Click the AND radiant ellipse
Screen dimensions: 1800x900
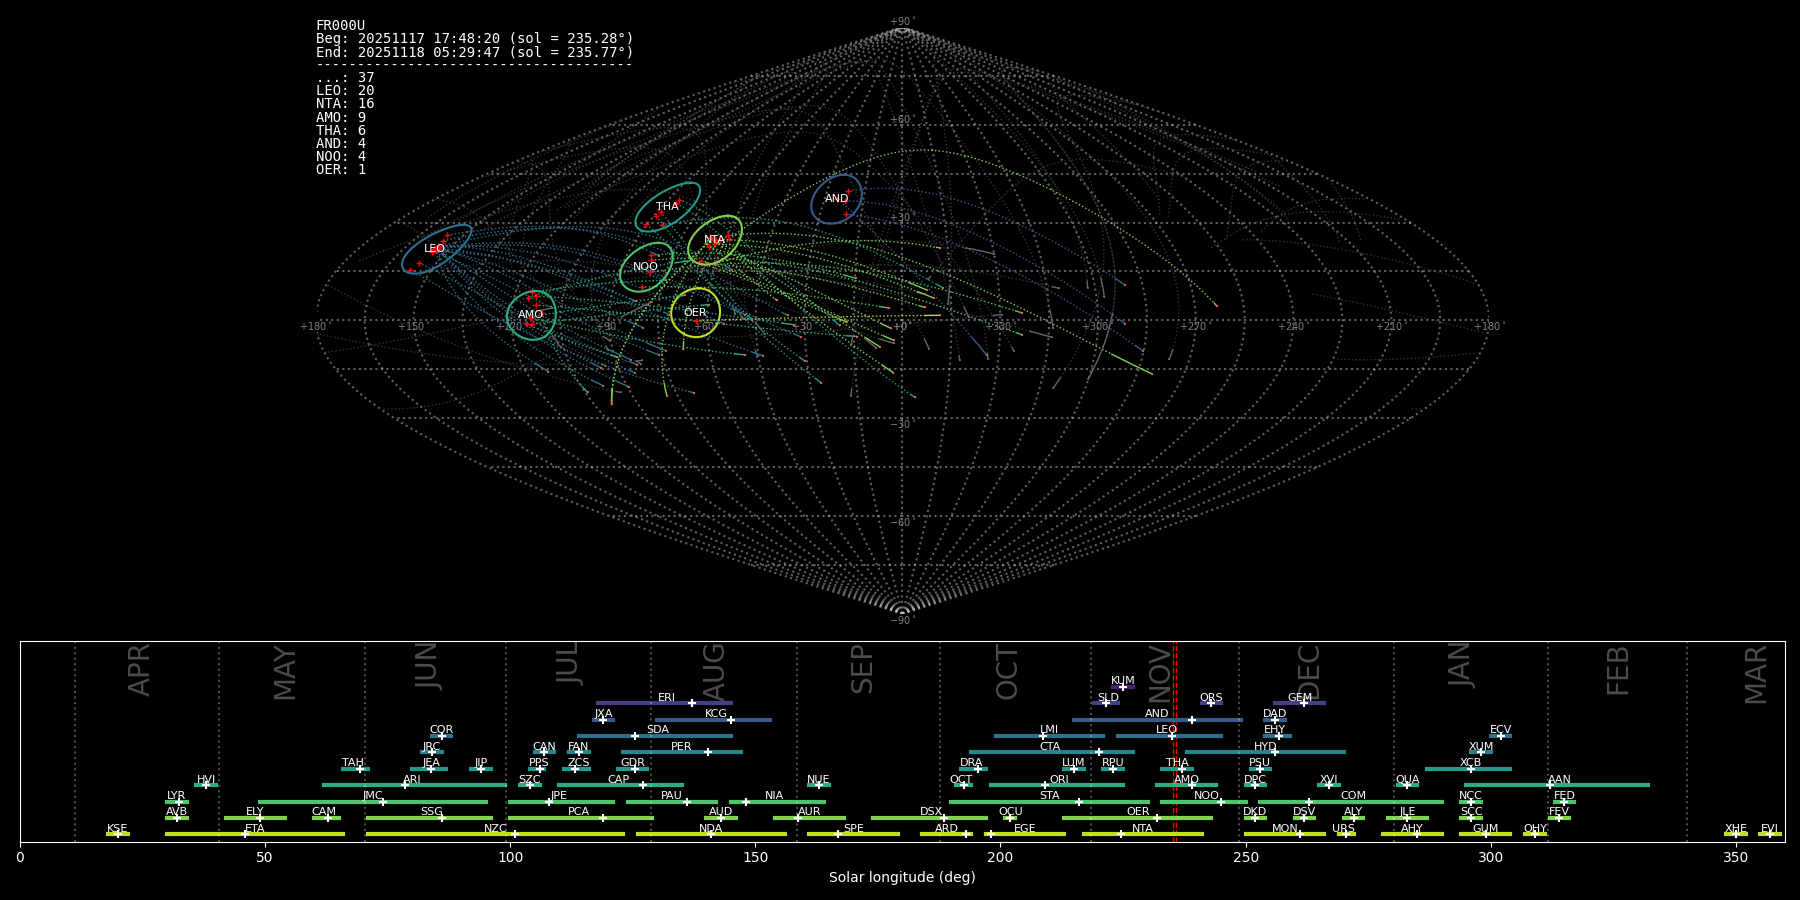[836, 199]
